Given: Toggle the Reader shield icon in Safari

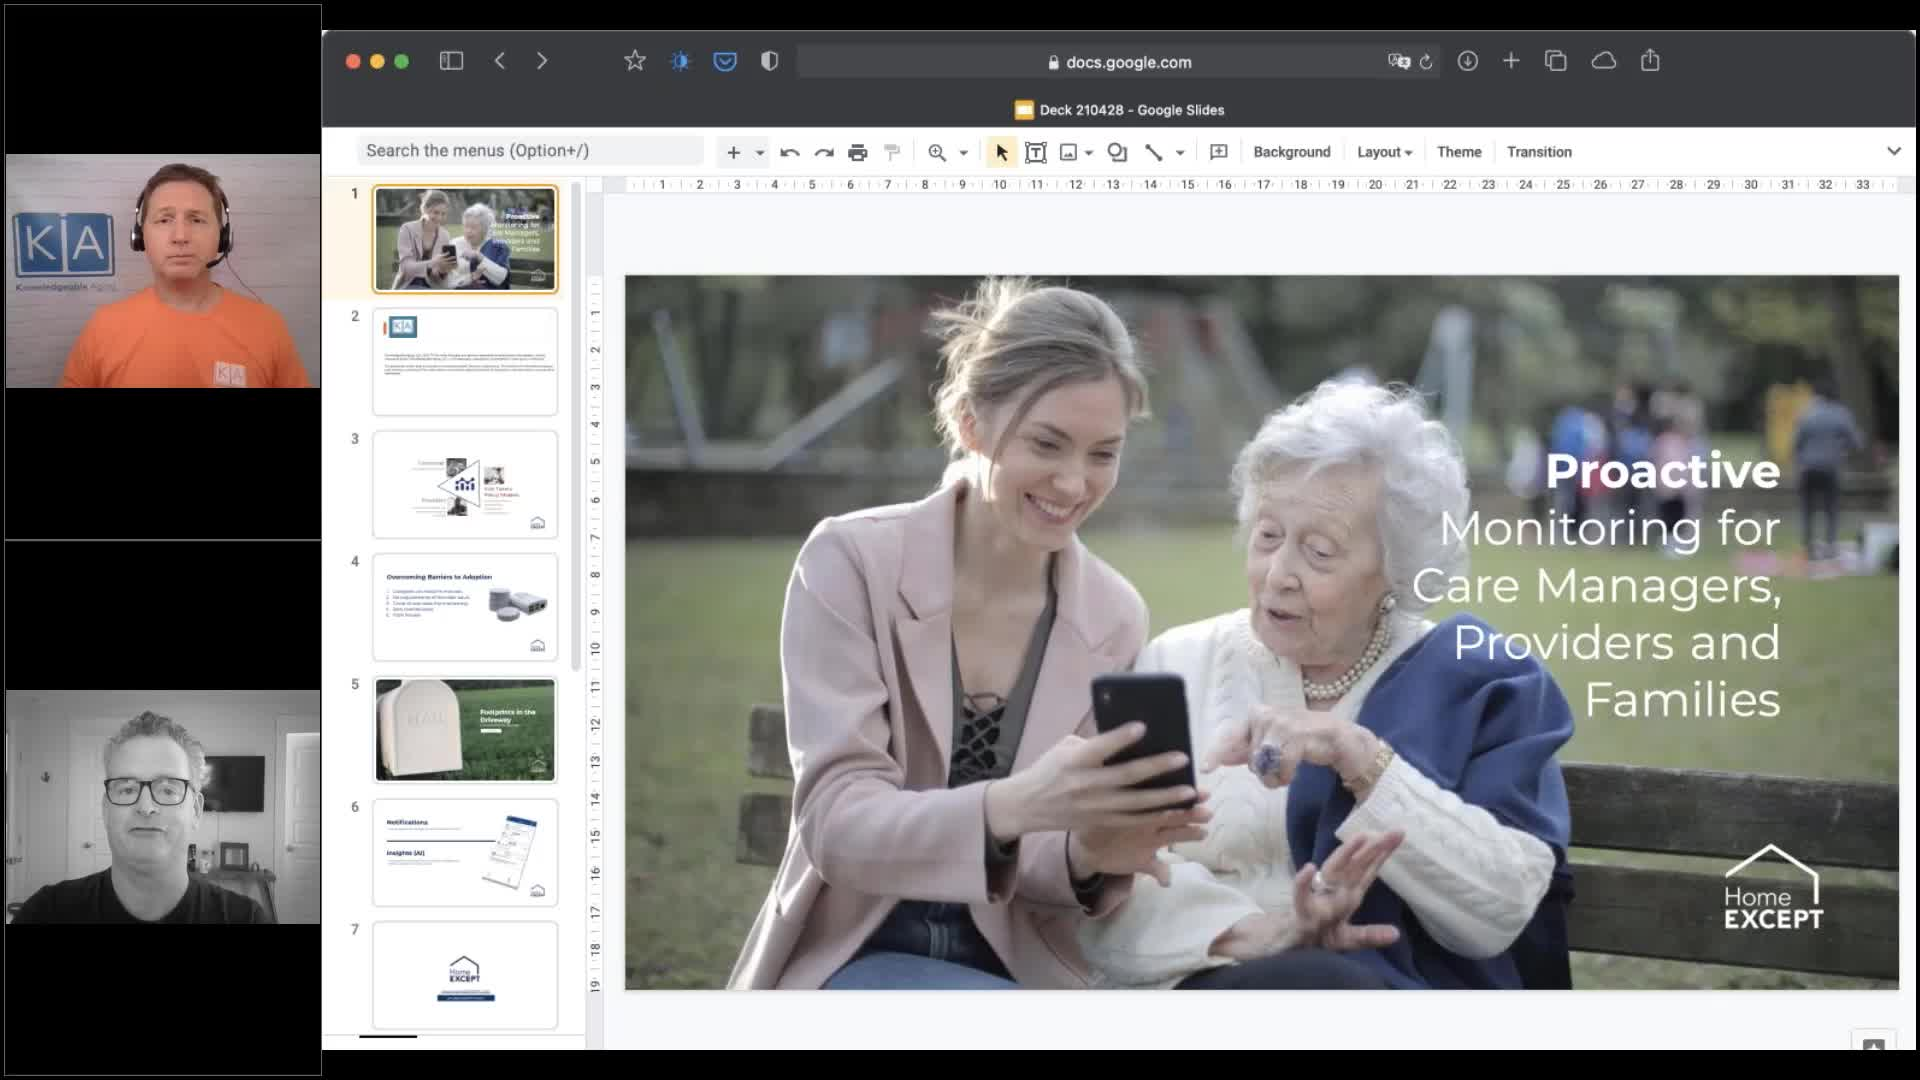Looking at the screenshot, I should tap(768, 61).
